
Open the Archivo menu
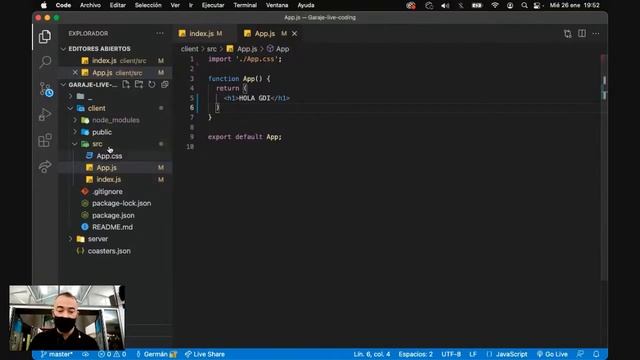(x=90, y=5)
